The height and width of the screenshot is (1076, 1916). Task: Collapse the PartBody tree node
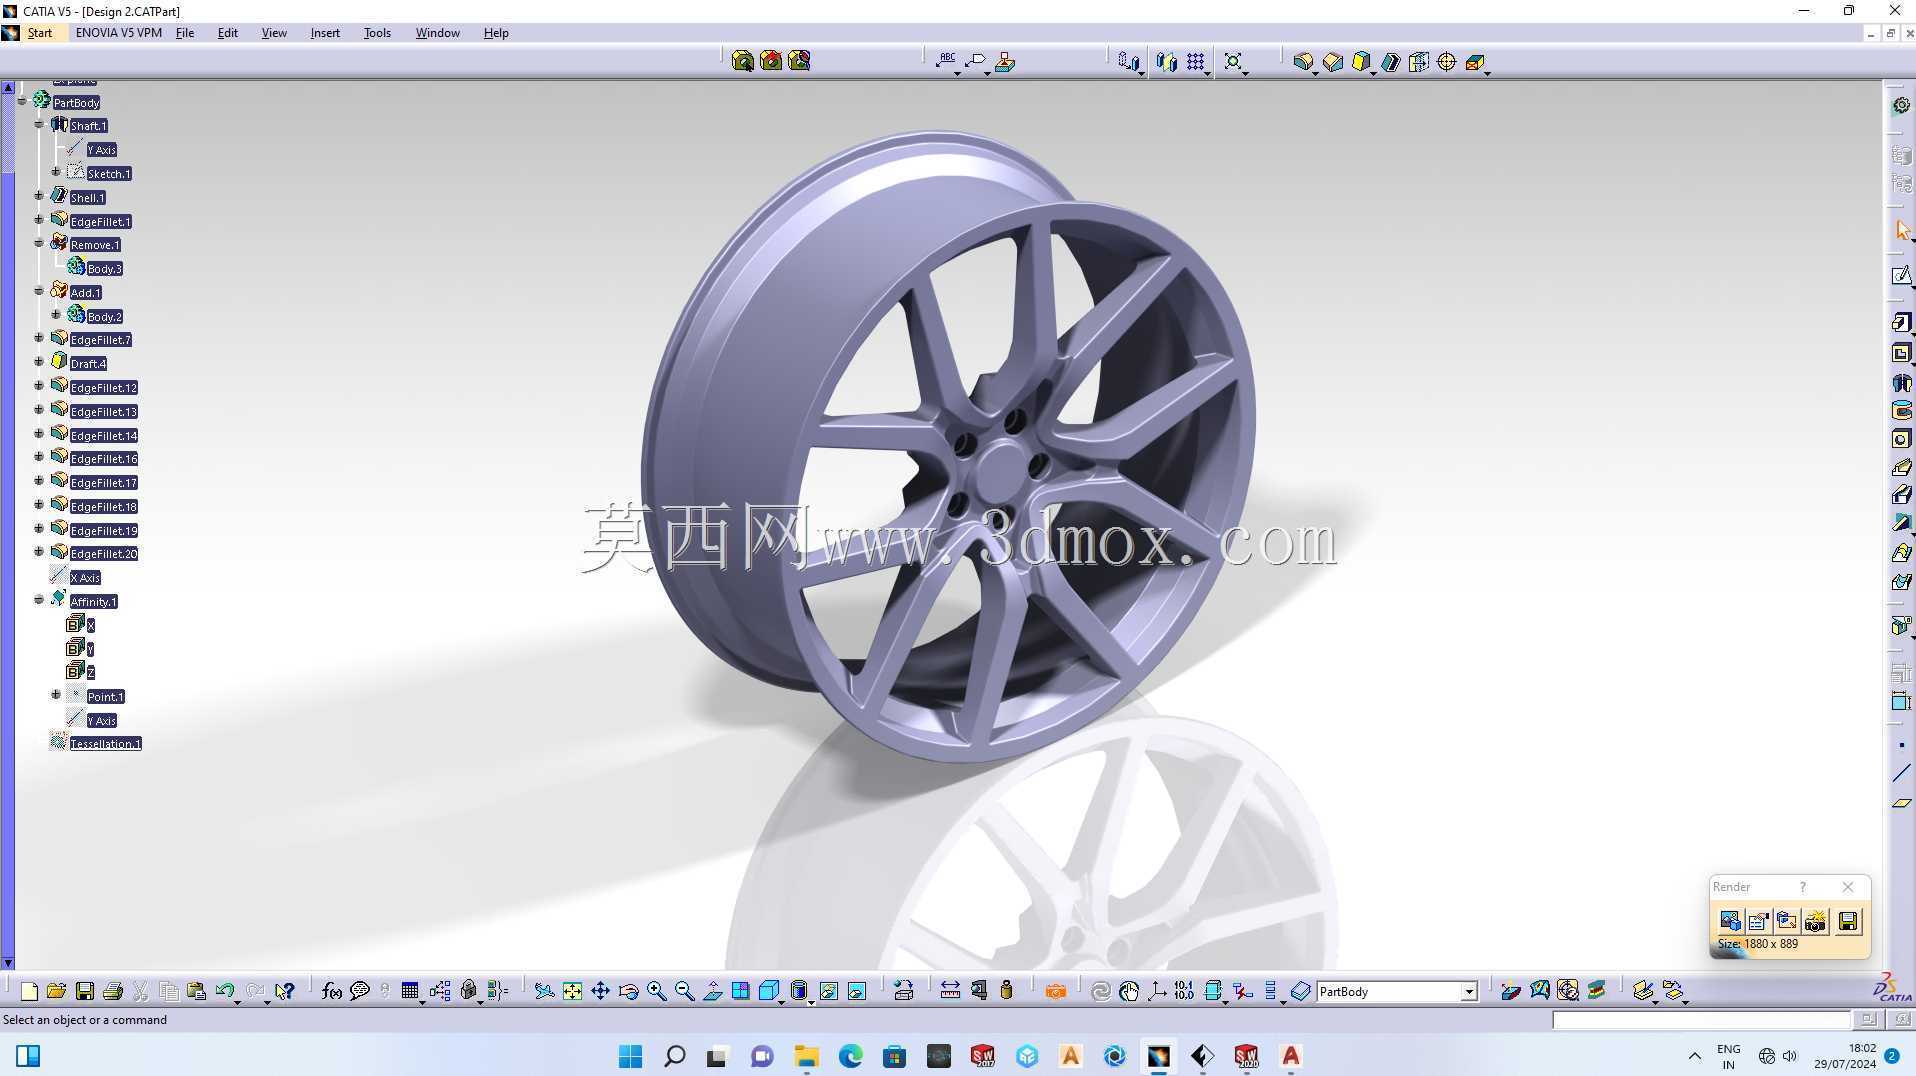click(x=21, y=102)
